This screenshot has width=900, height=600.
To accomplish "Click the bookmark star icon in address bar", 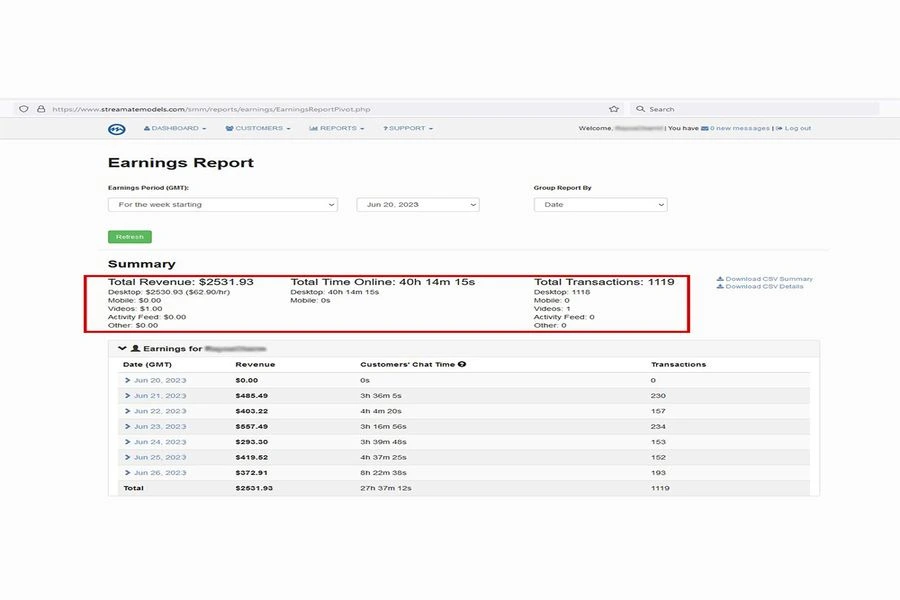I will 613,109.
